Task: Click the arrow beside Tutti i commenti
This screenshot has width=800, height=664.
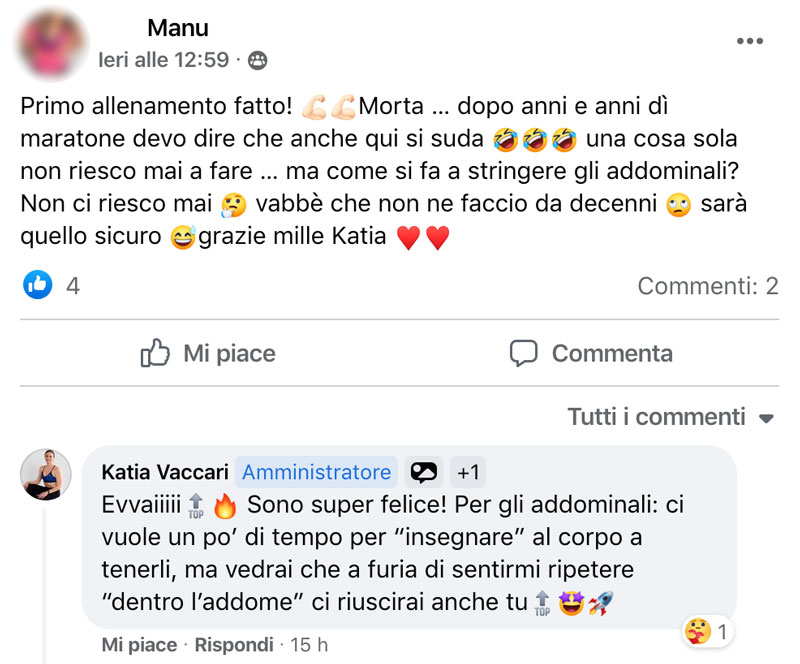Action: pyautogui.click(x=767, y=417)
